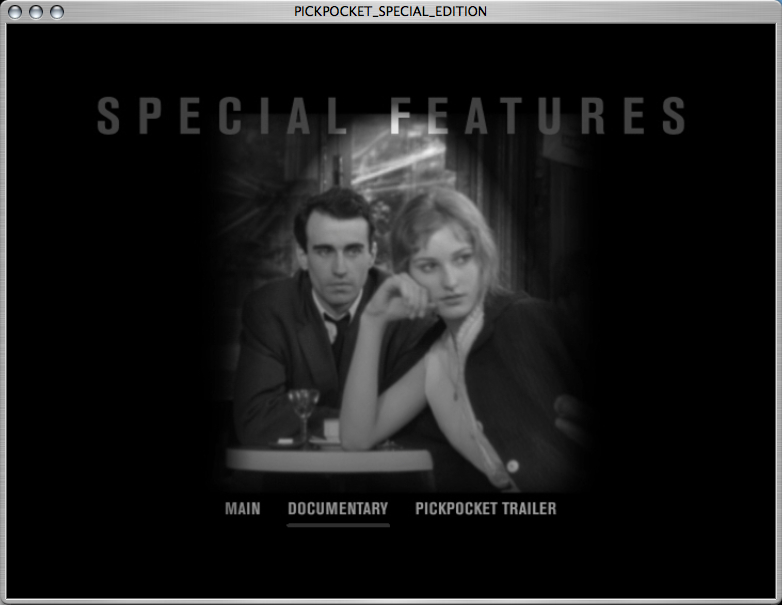The image size is (782, 605).
Task: Click the PICKPOCKET_SPECIAL_EDITION window title
Action: click(390, 11)
